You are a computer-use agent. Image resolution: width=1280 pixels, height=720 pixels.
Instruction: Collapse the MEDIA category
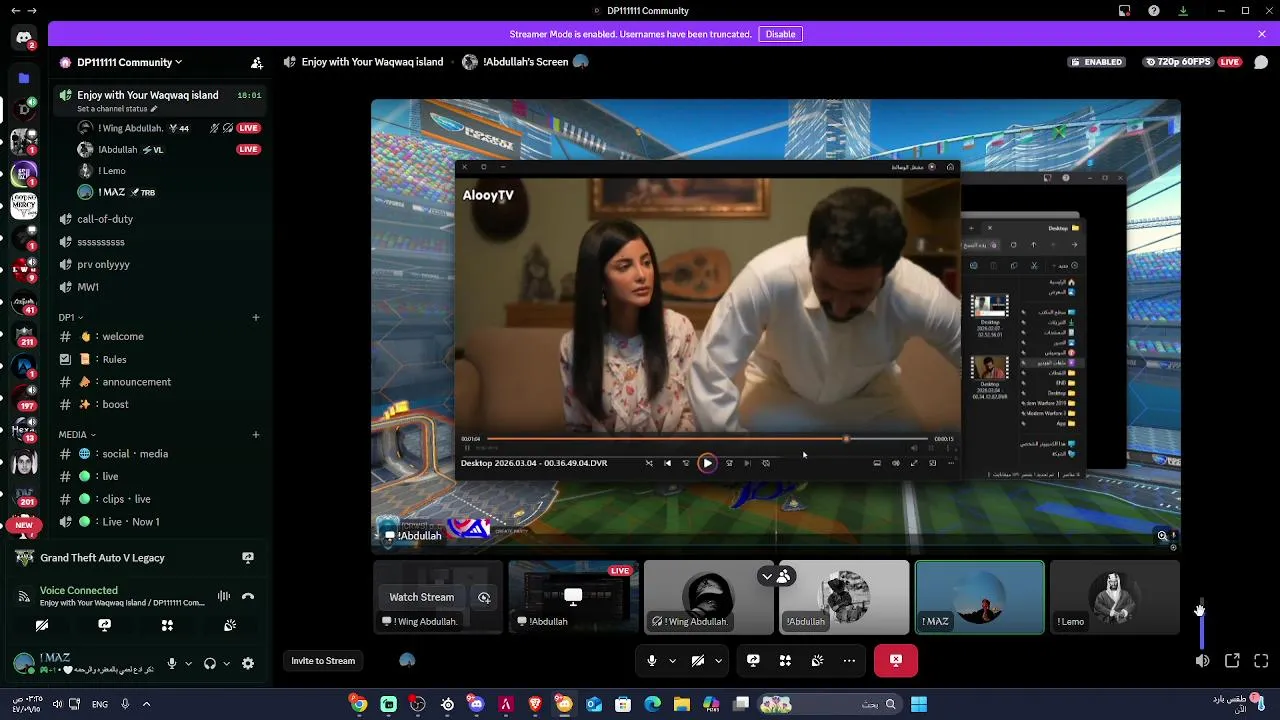[77, 435]
